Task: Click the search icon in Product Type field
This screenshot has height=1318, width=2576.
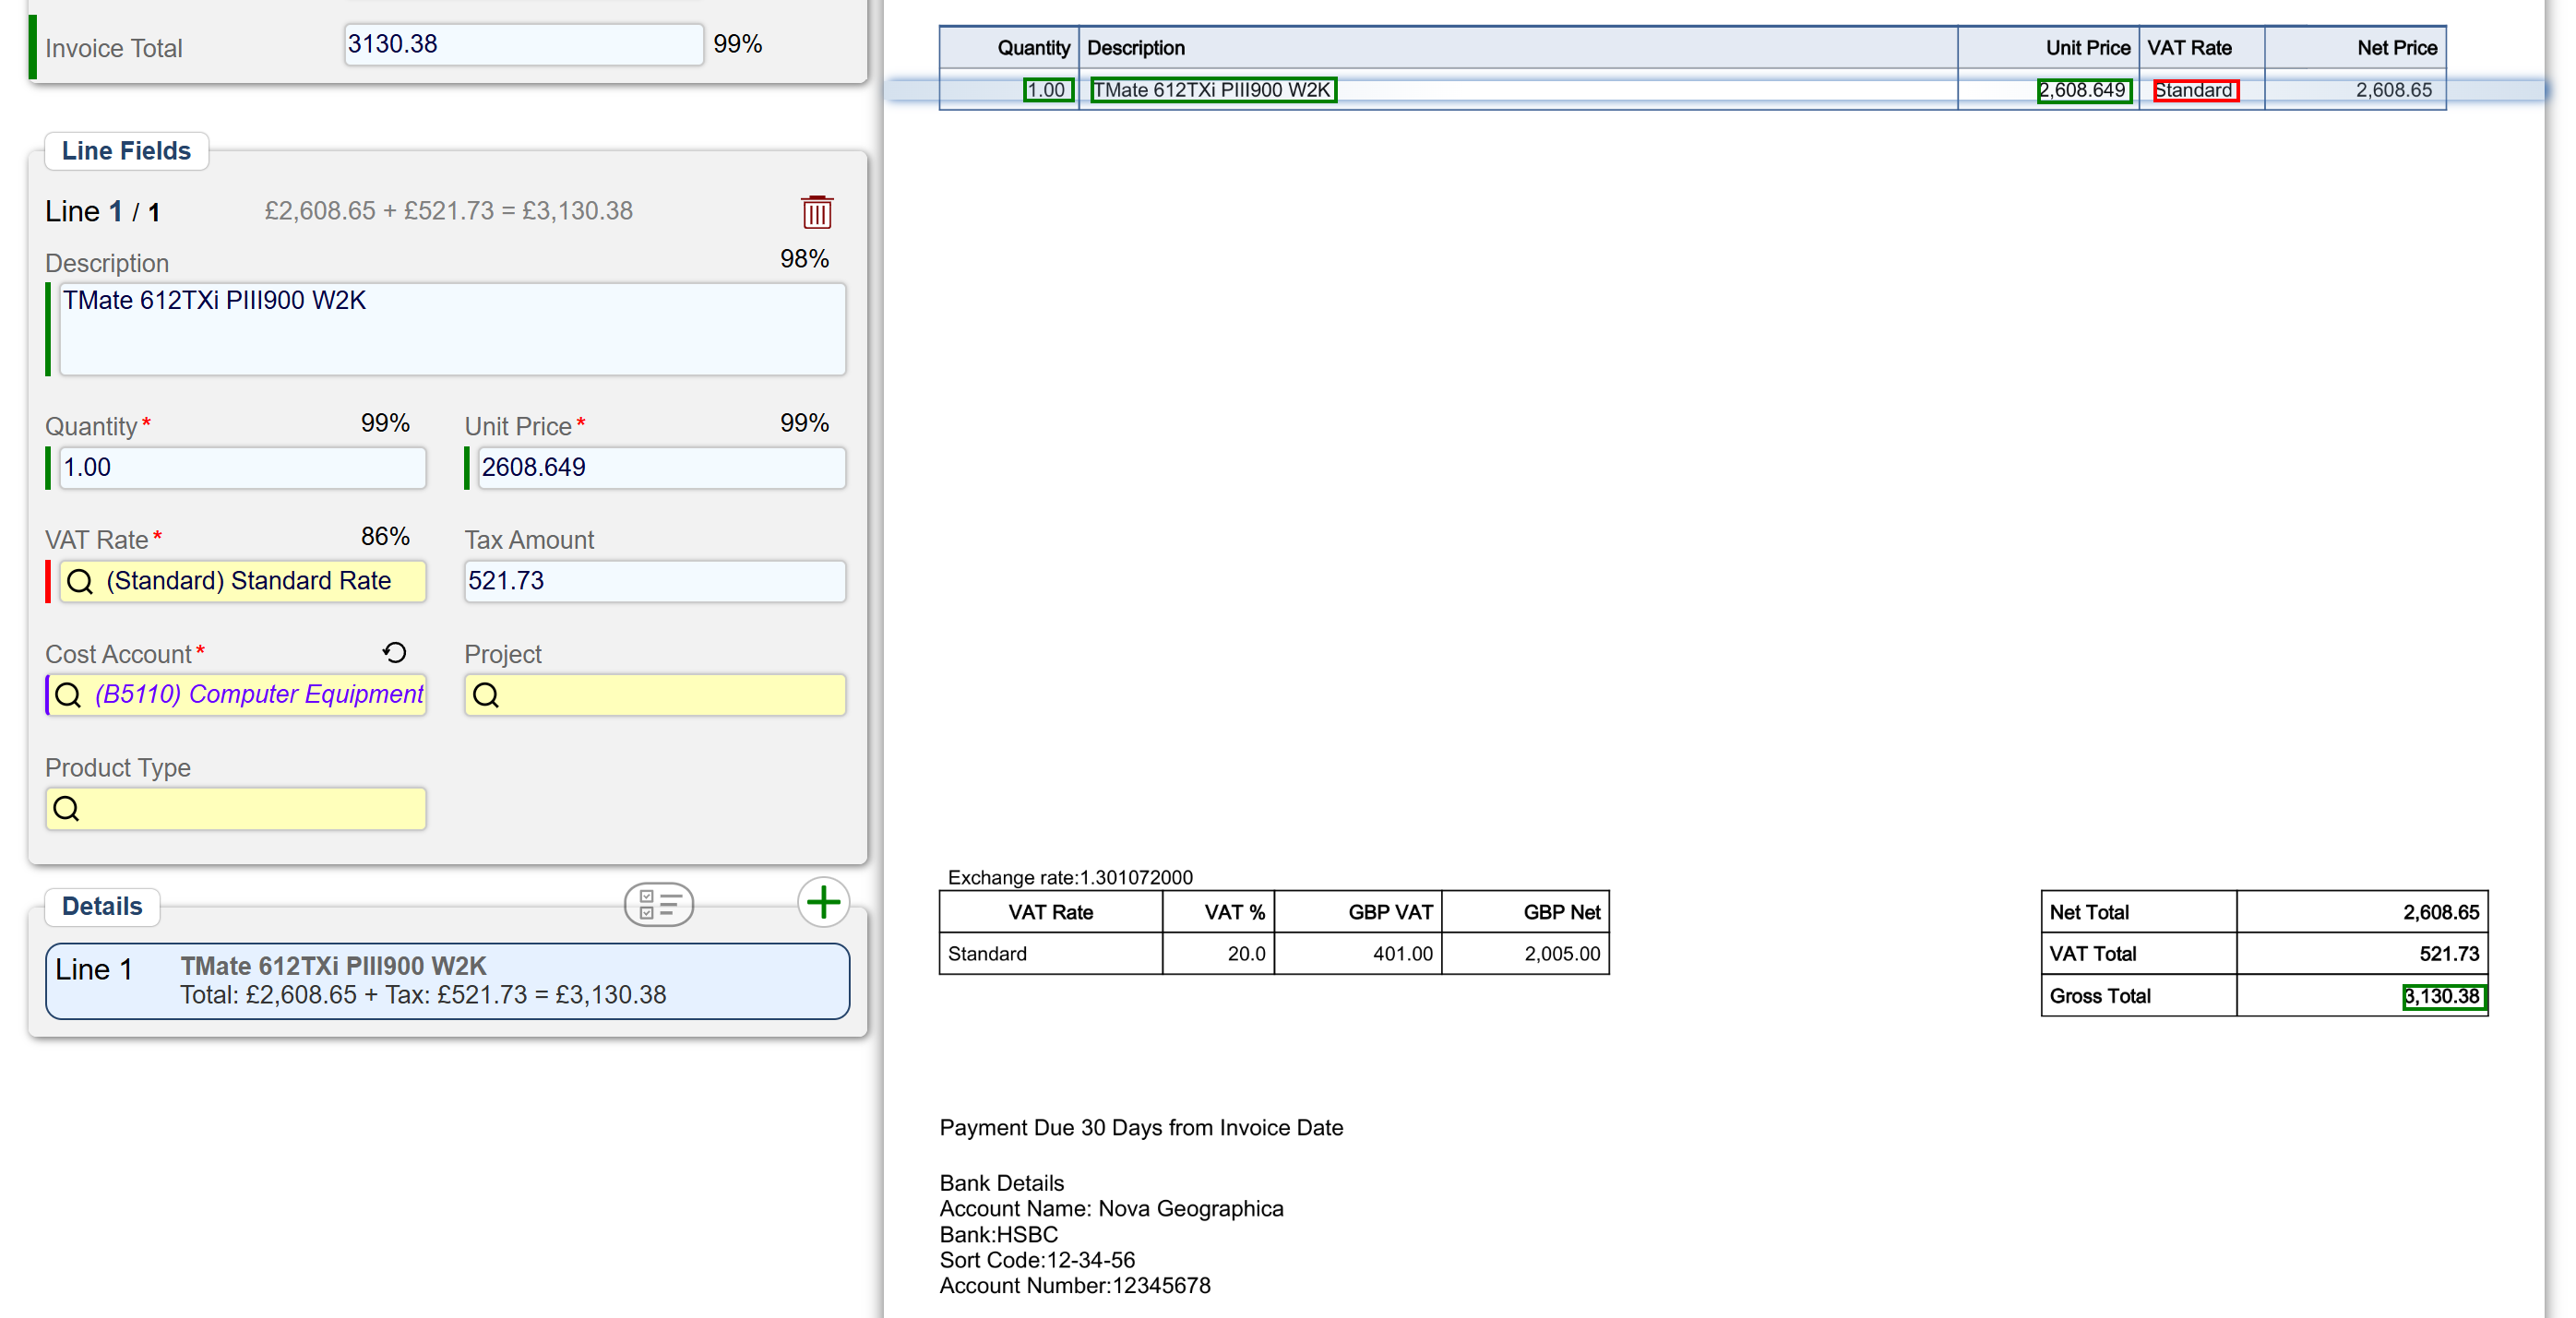Action: coord(66,809)
